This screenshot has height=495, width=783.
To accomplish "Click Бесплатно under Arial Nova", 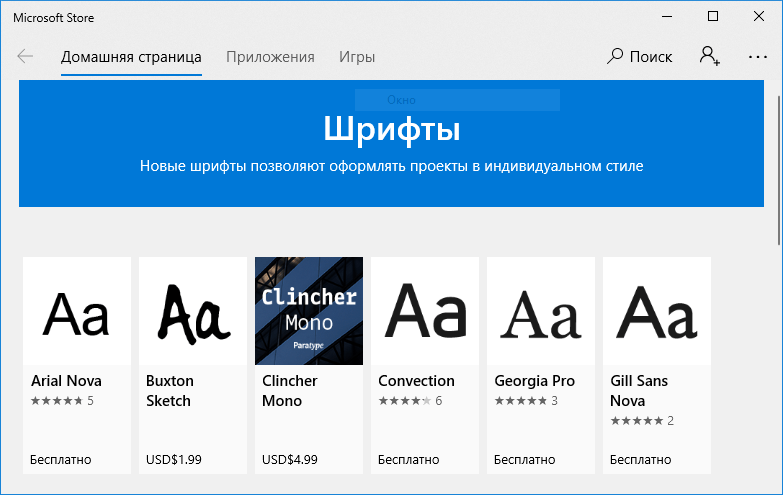I will pyautogui.click(x=60, y=460).
